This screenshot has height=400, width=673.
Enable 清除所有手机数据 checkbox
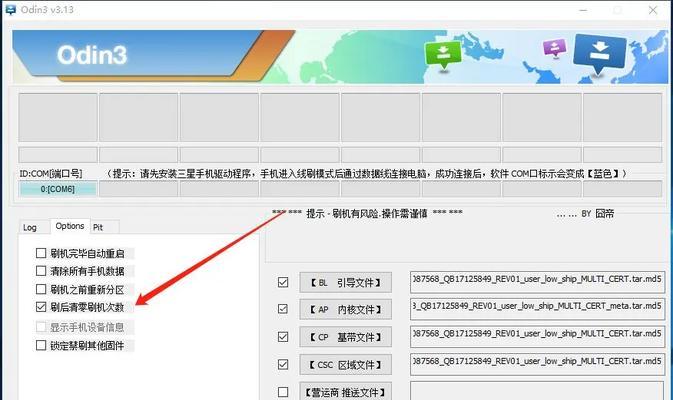tap(41, 271)
